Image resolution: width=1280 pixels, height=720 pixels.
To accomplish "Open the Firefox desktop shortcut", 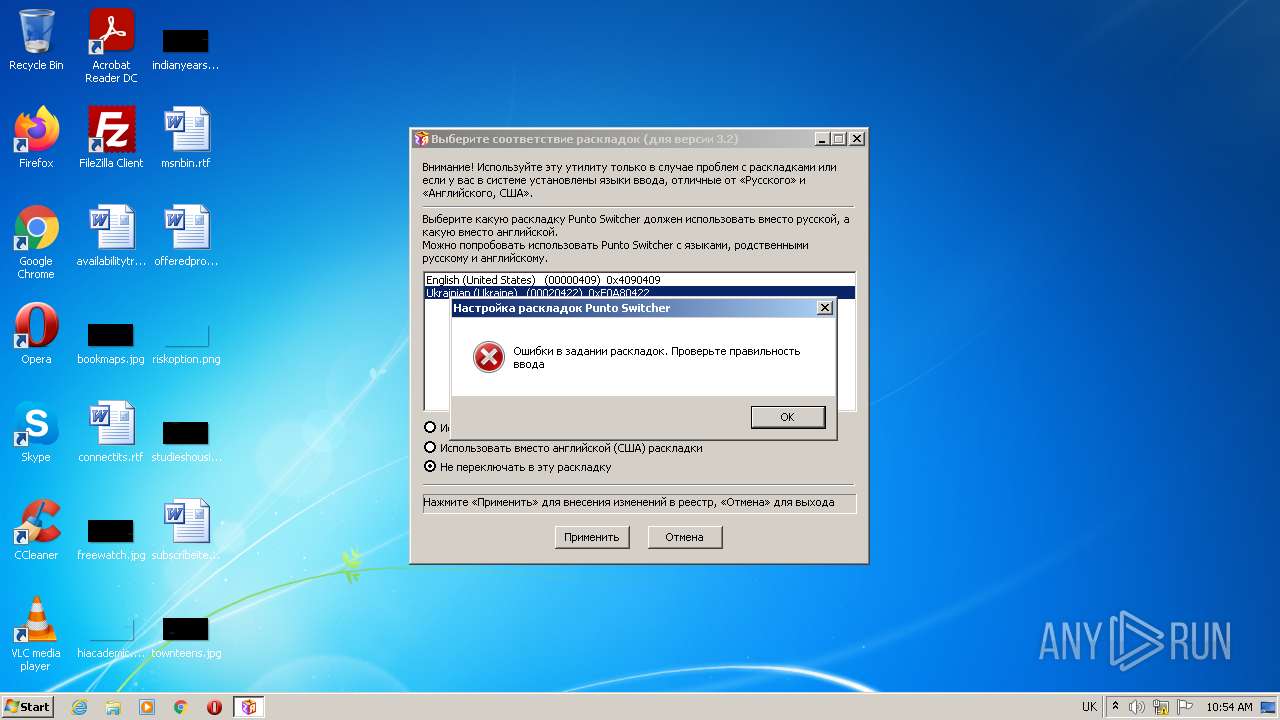I will pos(36,138).
